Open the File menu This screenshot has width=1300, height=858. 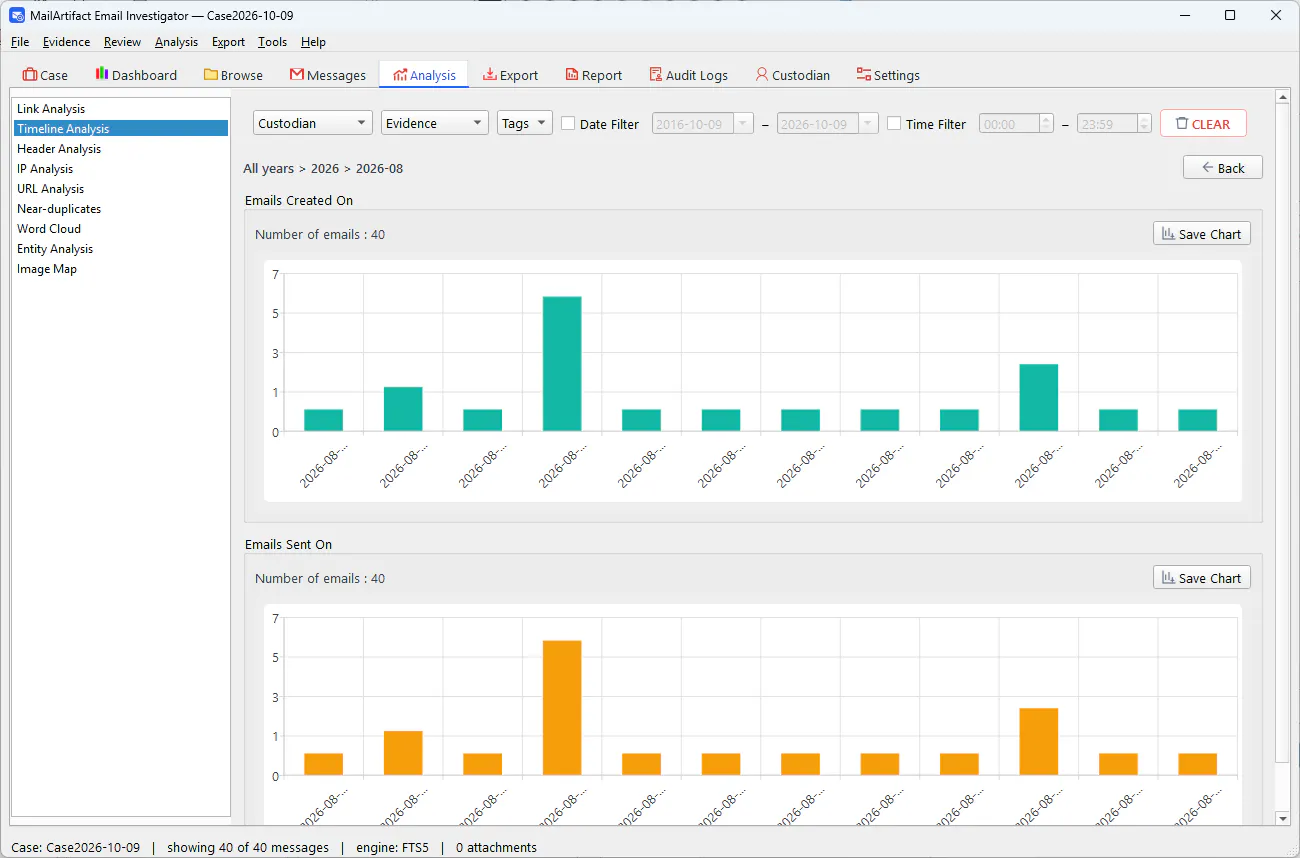(x=20, y=42)
